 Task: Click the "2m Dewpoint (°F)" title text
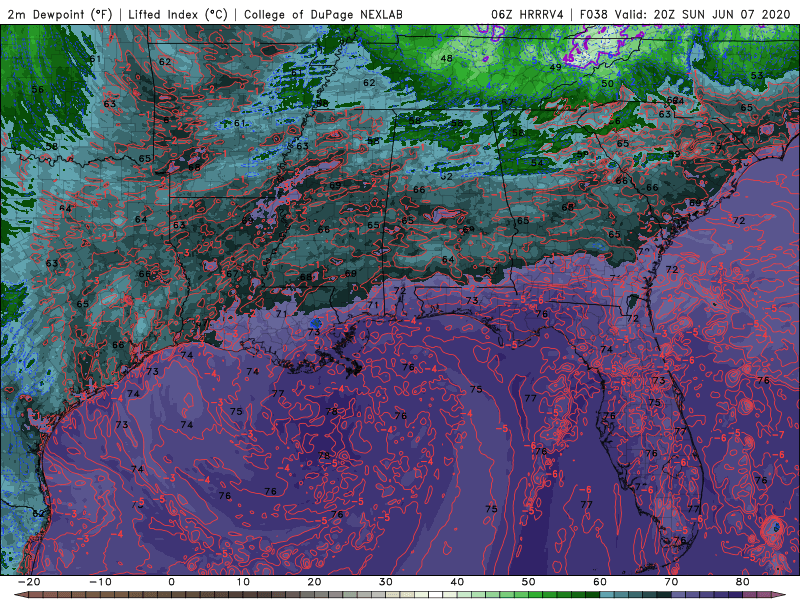click(x=59, y=14)
